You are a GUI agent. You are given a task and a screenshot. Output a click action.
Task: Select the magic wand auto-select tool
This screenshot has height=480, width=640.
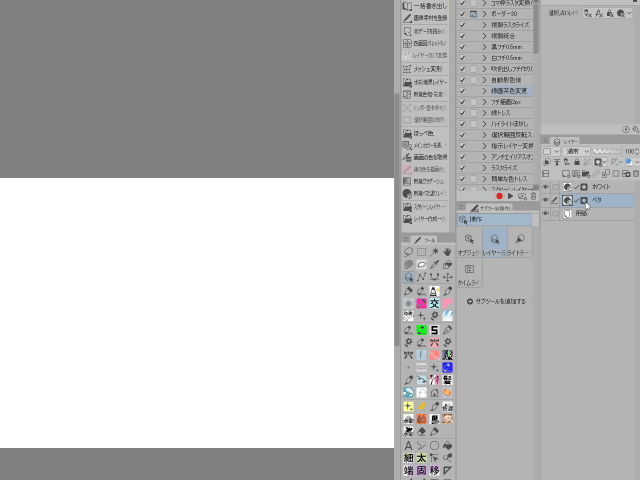tap(434, 252)
